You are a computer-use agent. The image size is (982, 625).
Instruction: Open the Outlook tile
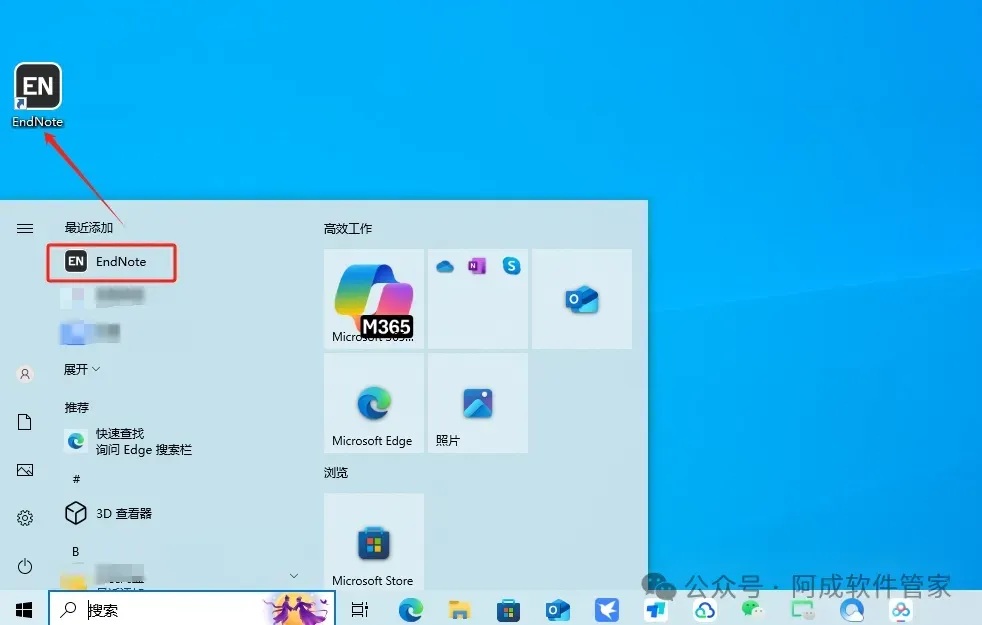pyautogui.click(x=582, y=299)
